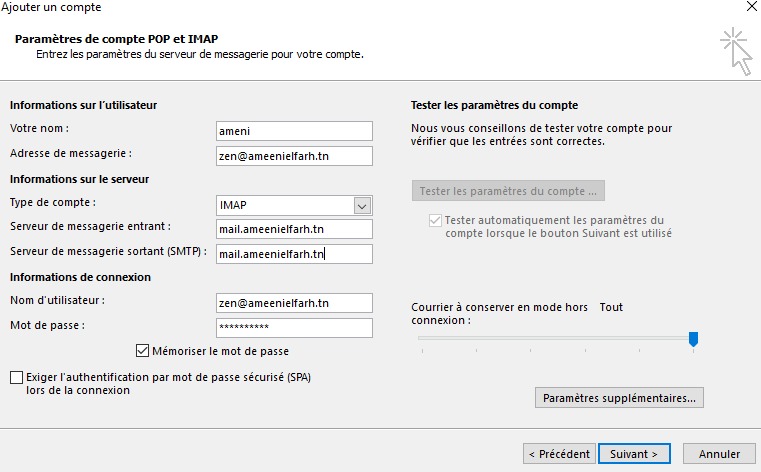Open the Type de compte dropdown

point(362,205)
